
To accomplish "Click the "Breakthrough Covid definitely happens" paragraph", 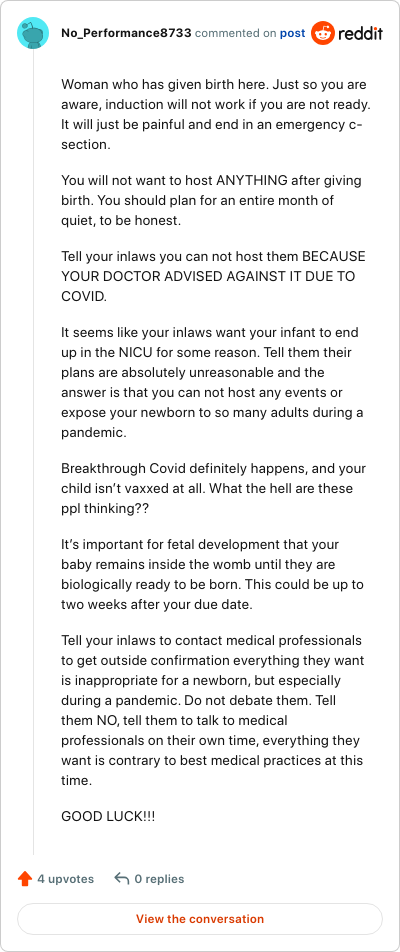I will pyautogui.click(x=214, y=489).
